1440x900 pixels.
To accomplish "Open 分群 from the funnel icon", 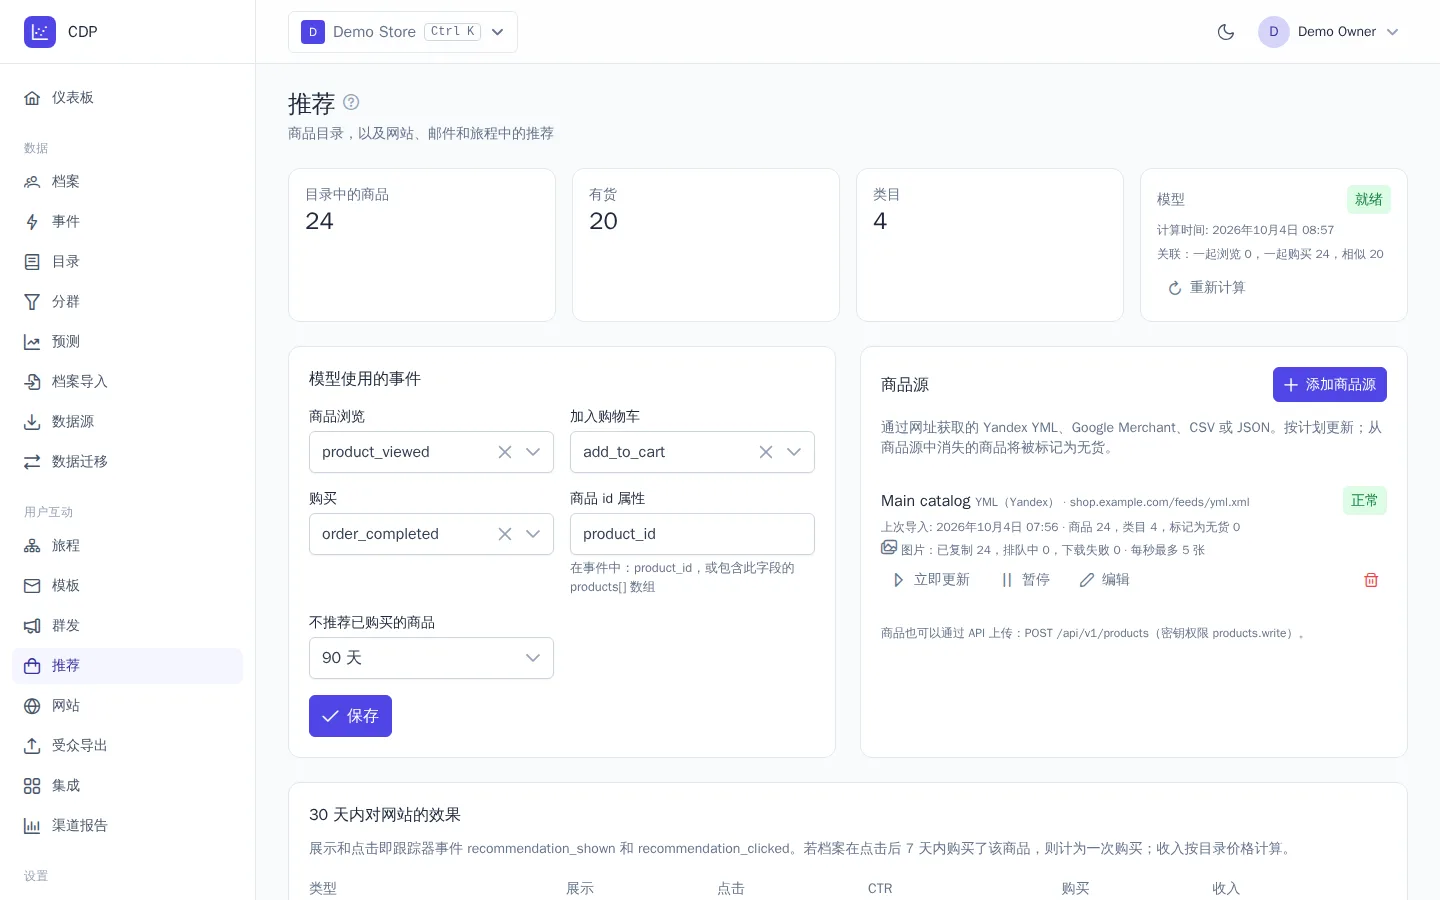I will (x=32, y=302).
